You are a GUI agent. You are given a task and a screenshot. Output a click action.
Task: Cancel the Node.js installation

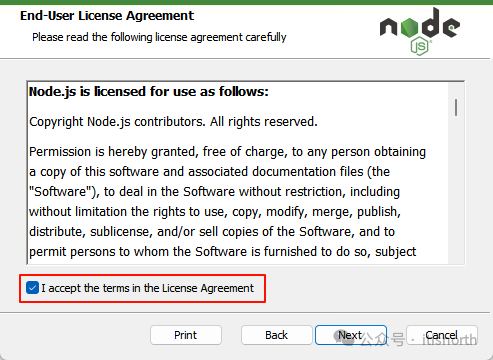click(442, 335)
